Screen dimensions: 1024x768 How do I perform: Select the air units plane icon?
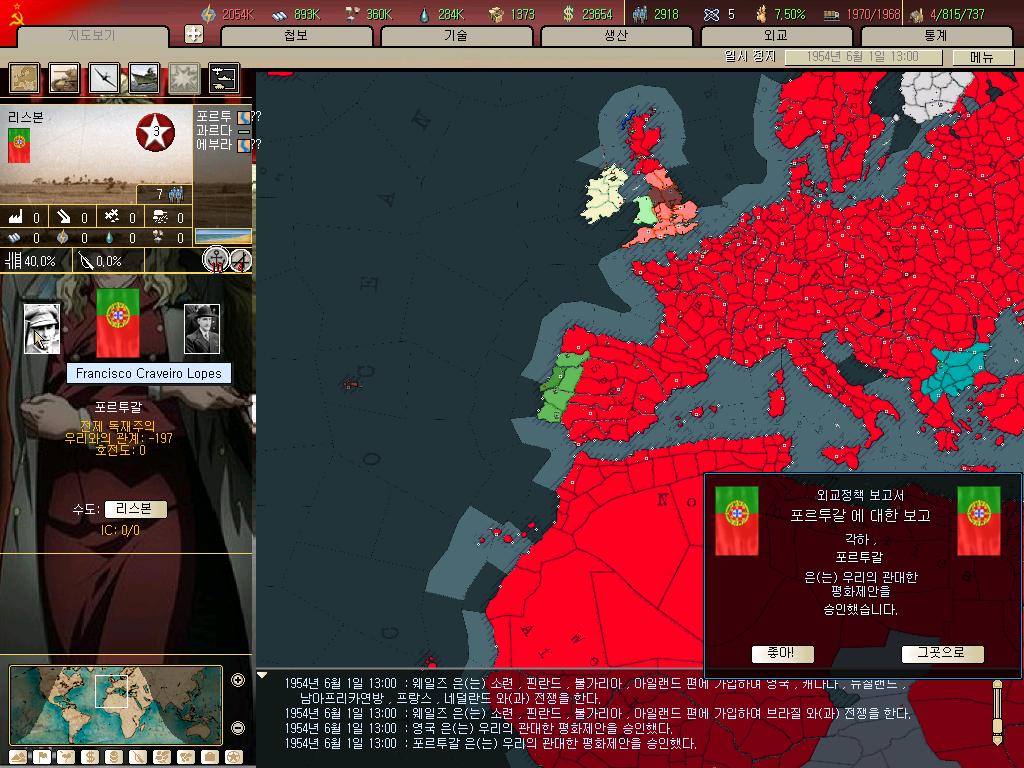coord(104,78)
